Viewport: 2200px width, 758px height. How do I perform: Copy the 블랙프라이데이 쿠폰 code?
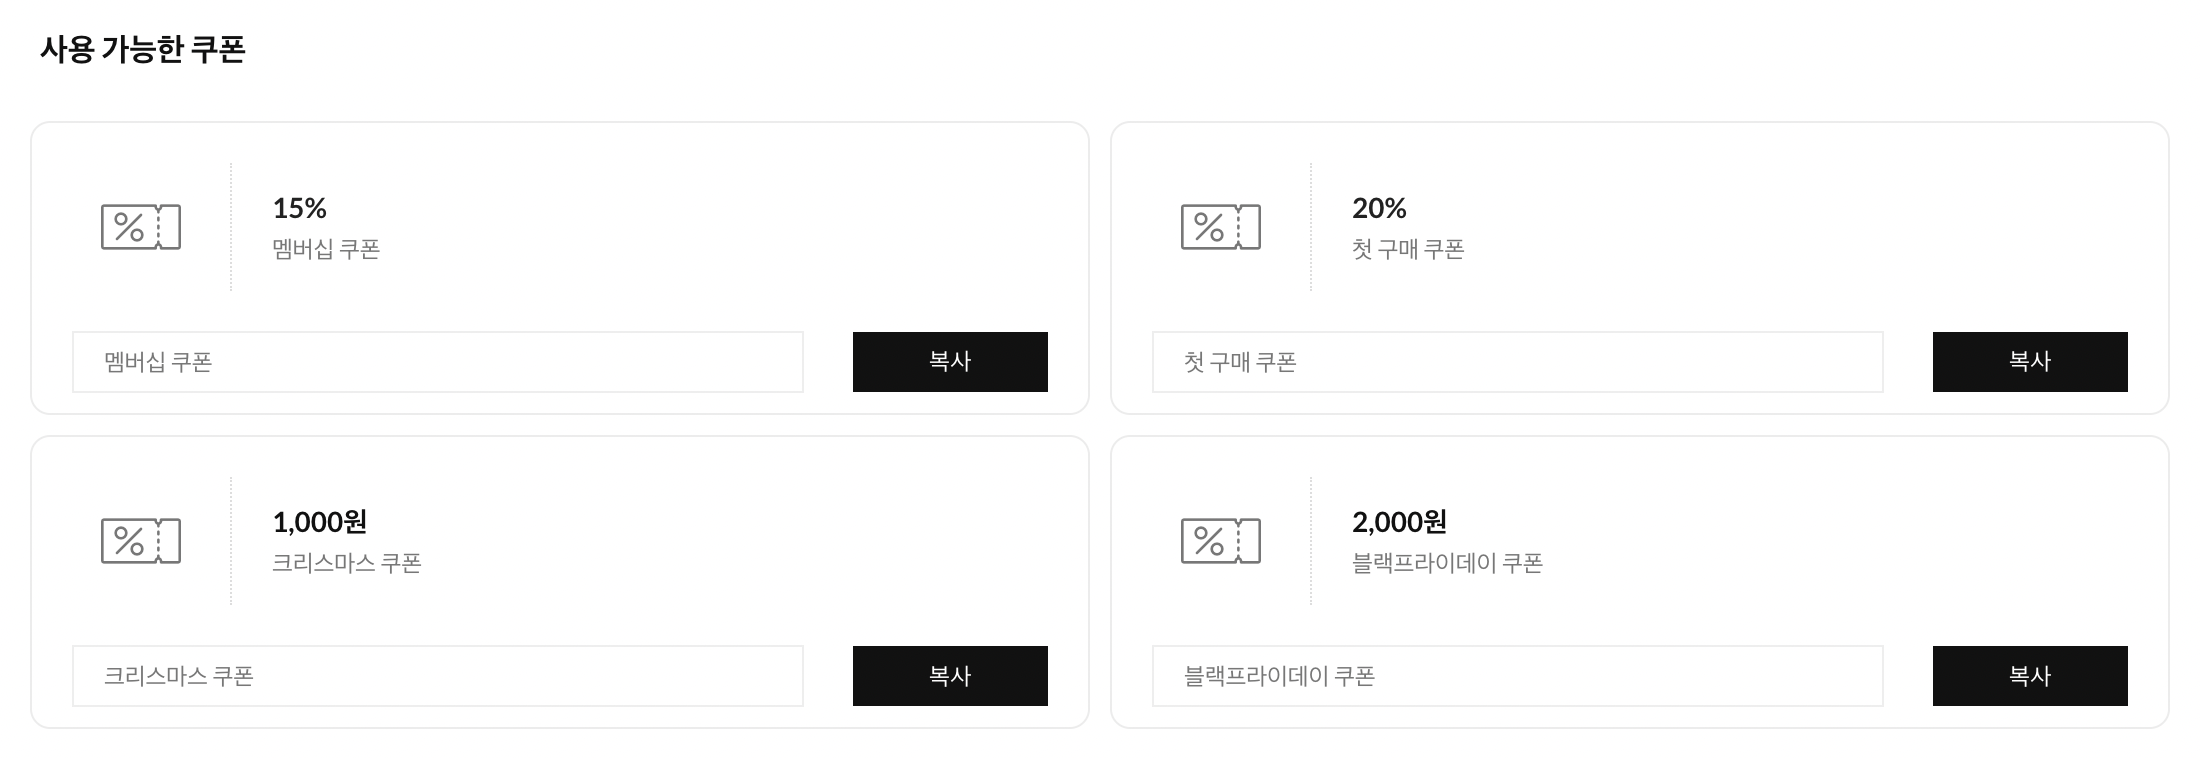[x=2030, y=676]
